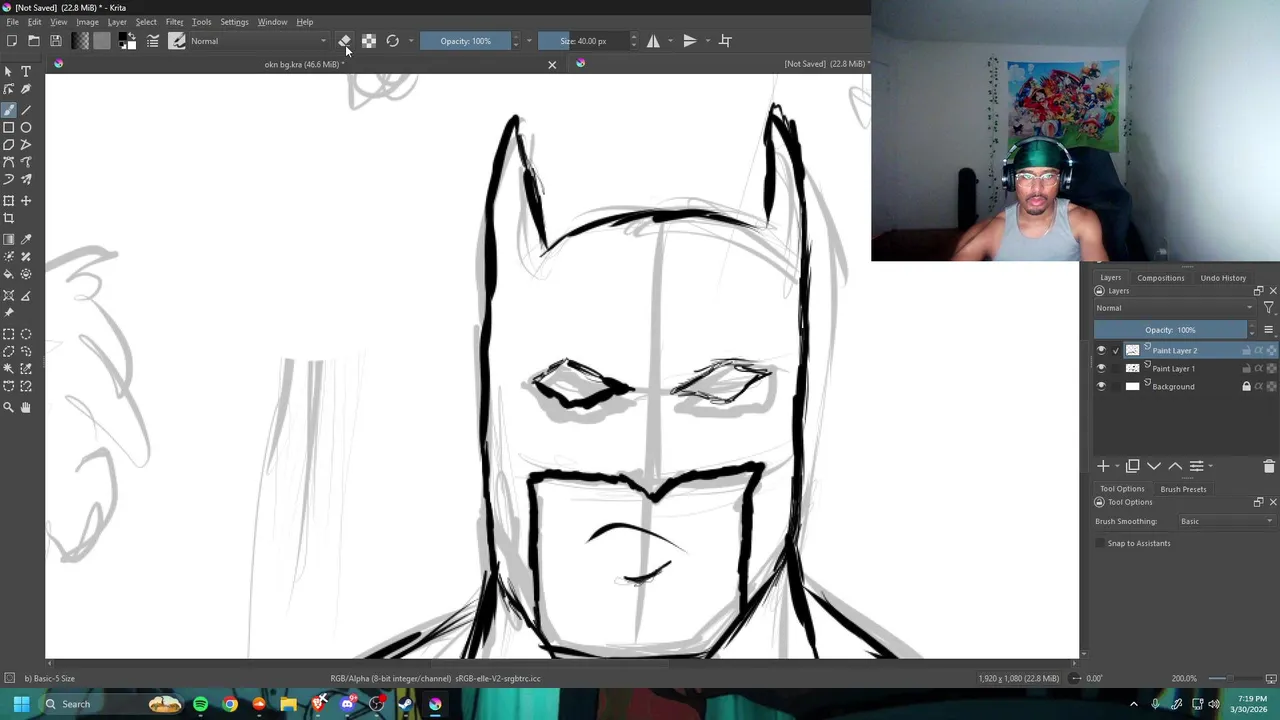Select the Elliptical Selection tool

tap(26, 334)
